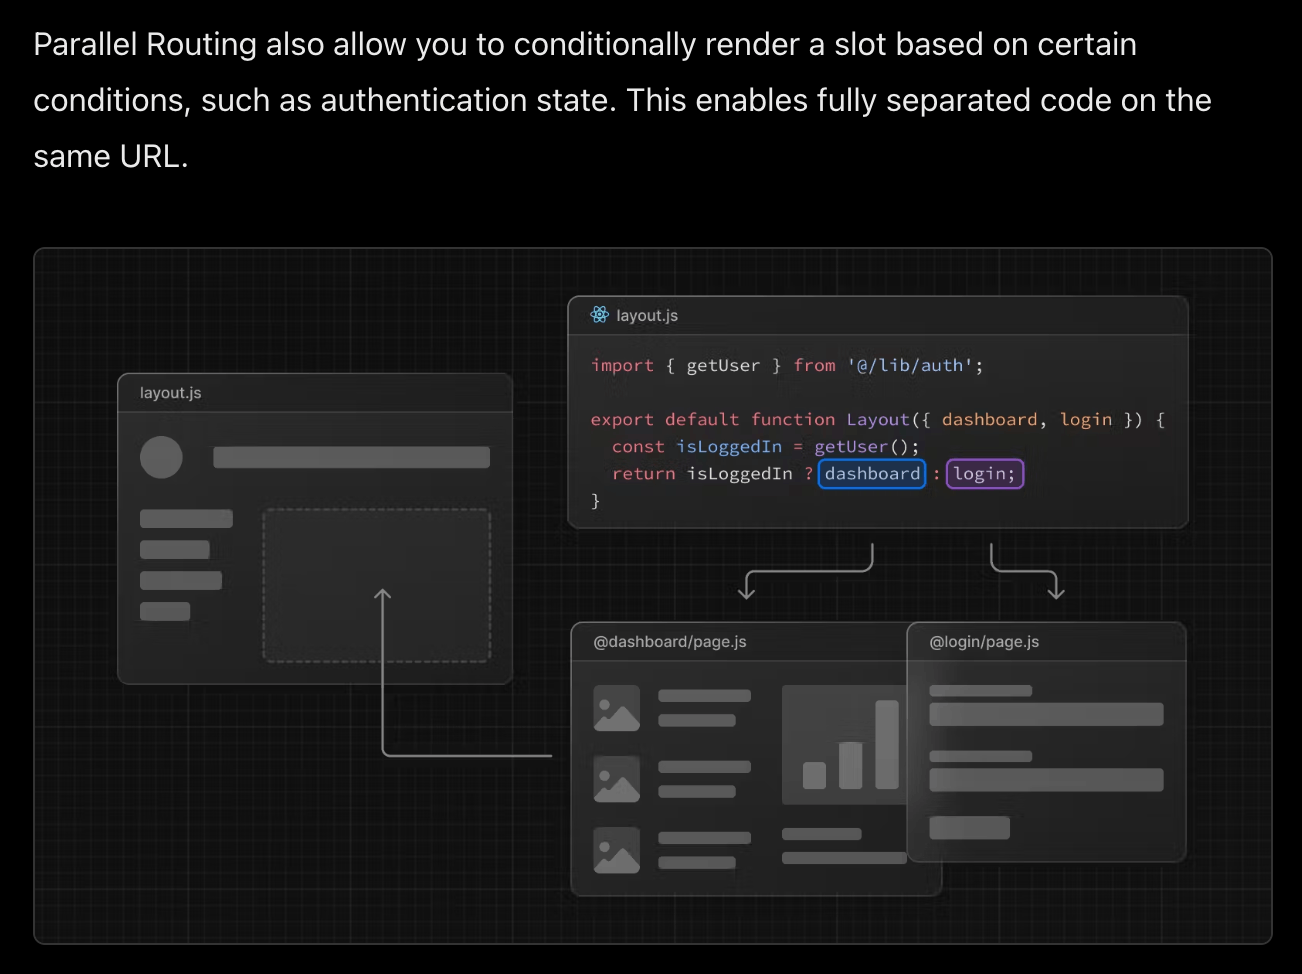Click the React logo icon on layout.js header

[599, 315]
